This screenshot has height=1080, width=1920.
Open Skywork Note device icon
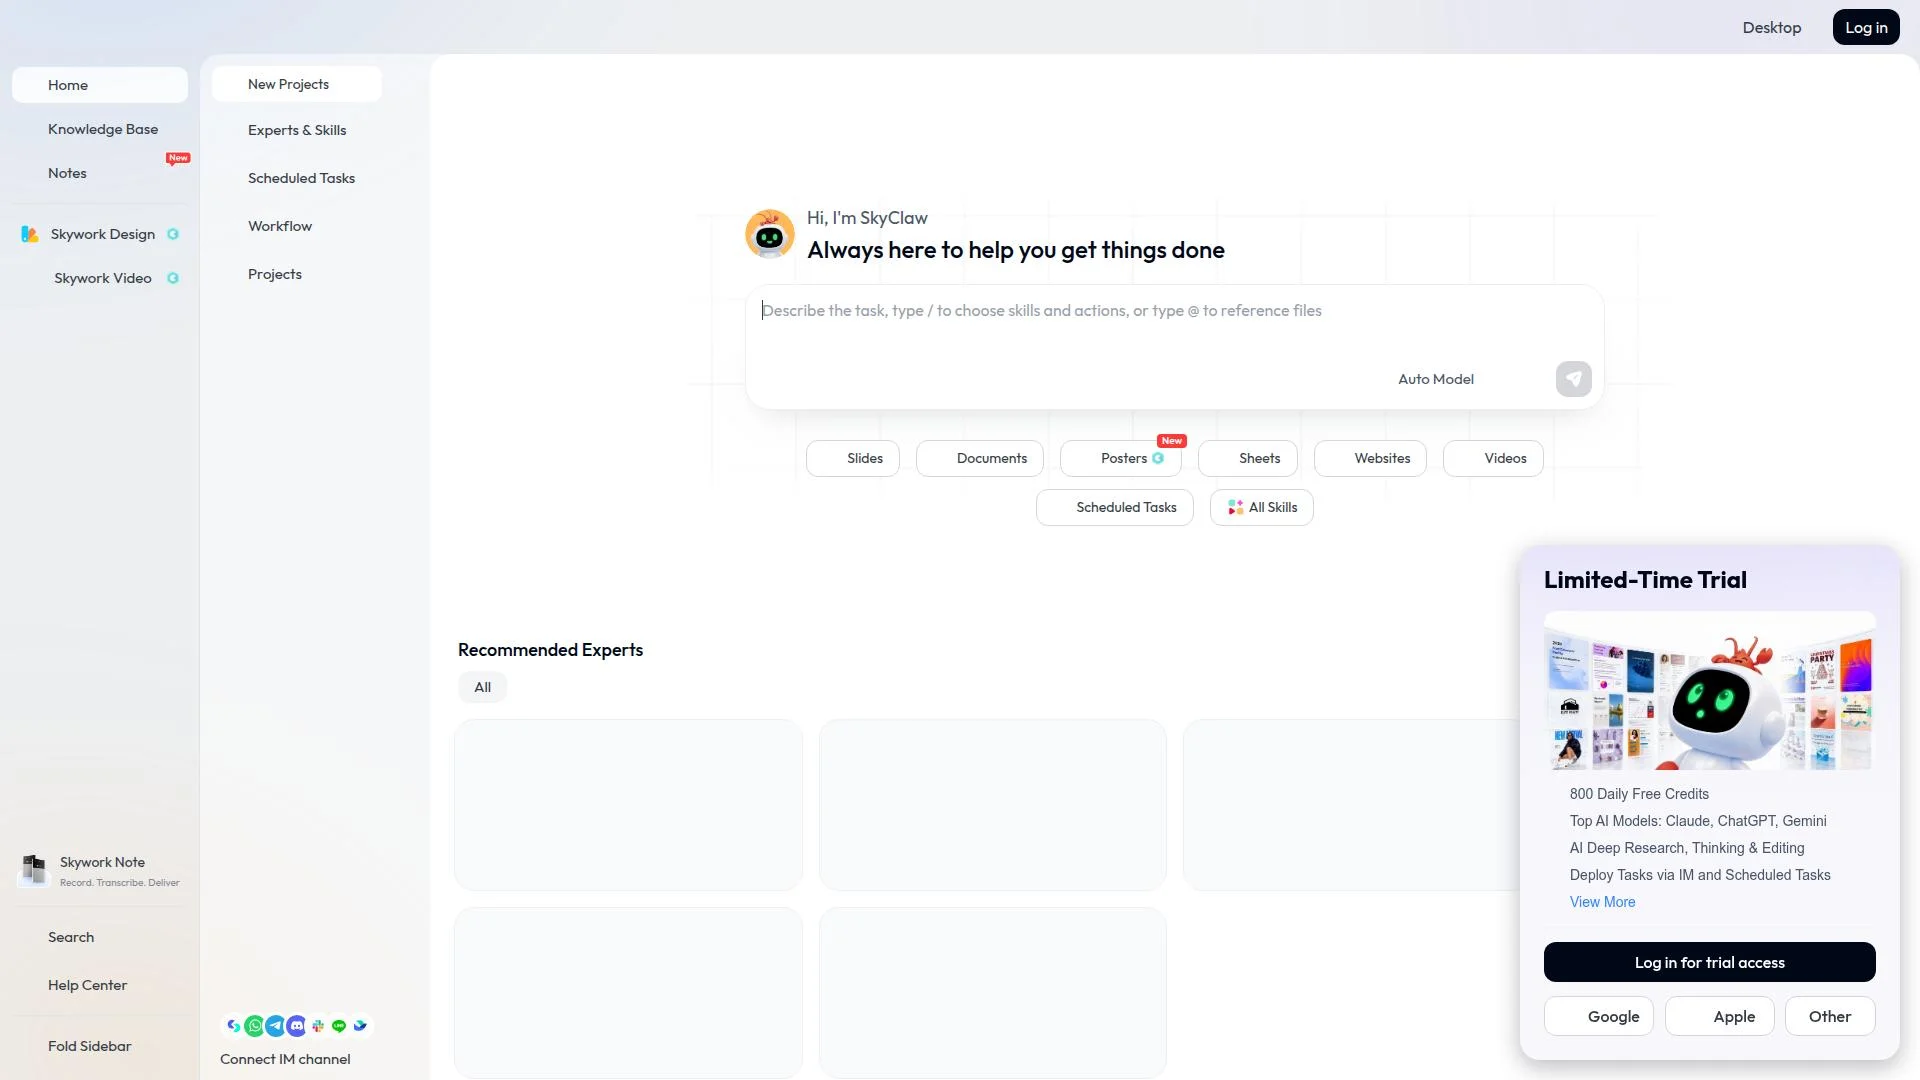[34, 870]
